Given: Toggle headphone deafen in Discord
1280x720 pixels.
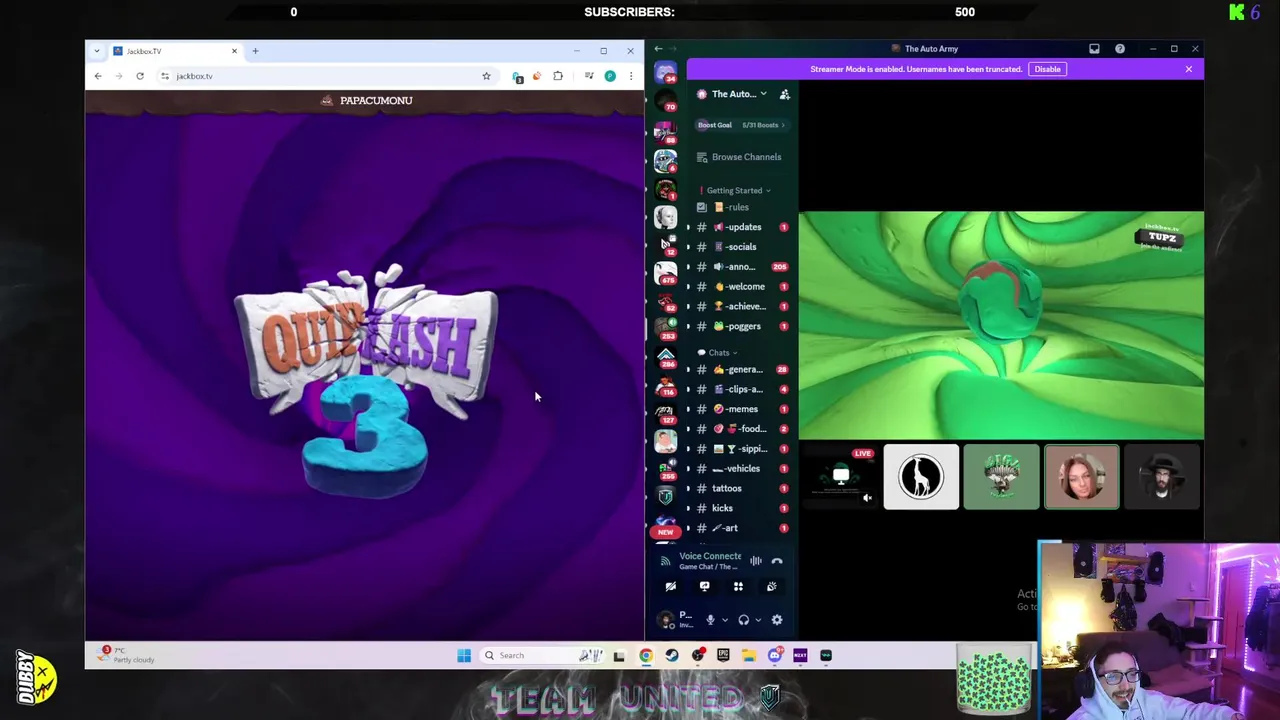Looking at the screenshot, I should [x=743, y=620].
